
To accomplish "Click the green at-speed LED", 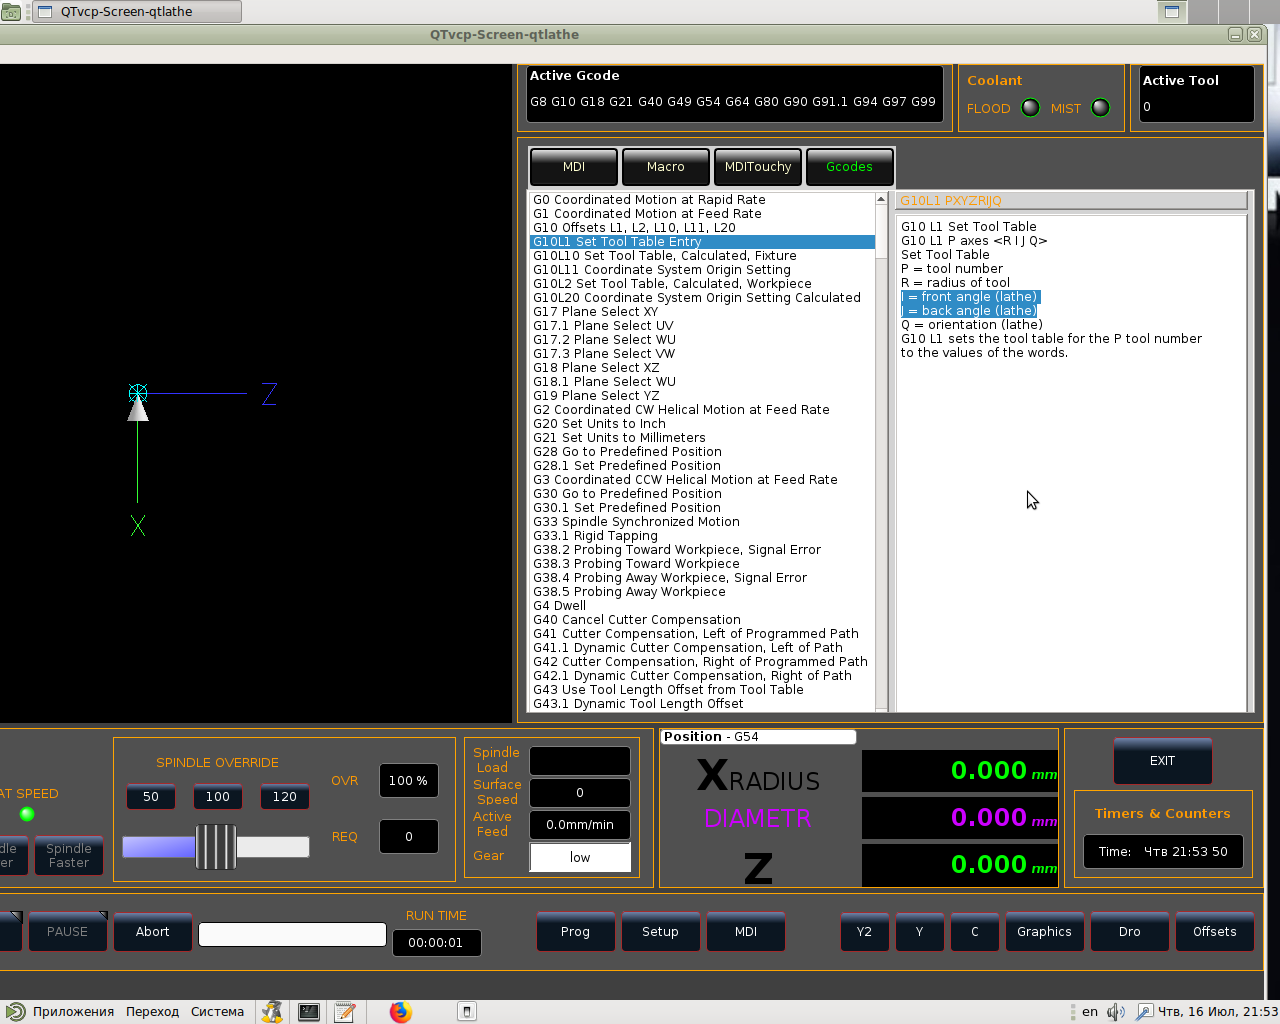I will [27, 814].
